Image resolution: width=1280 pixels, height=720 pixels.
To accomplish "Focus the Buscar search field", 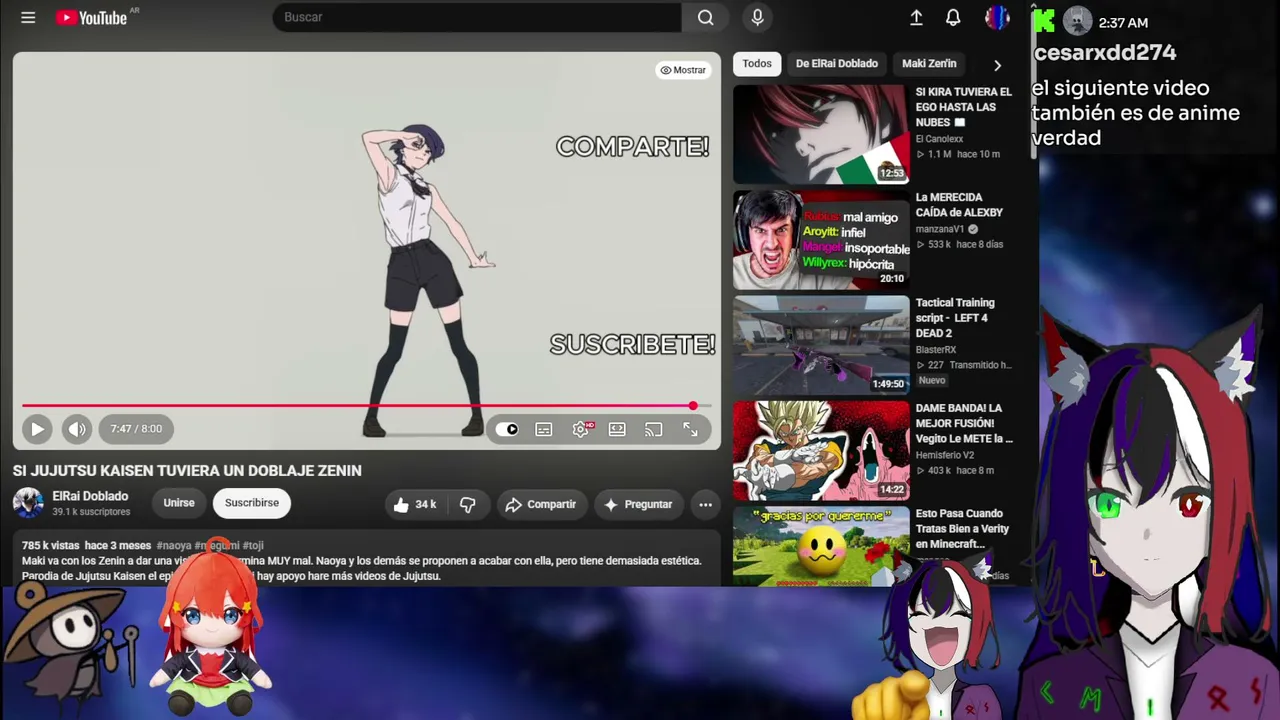I will [x=477, y=17].
